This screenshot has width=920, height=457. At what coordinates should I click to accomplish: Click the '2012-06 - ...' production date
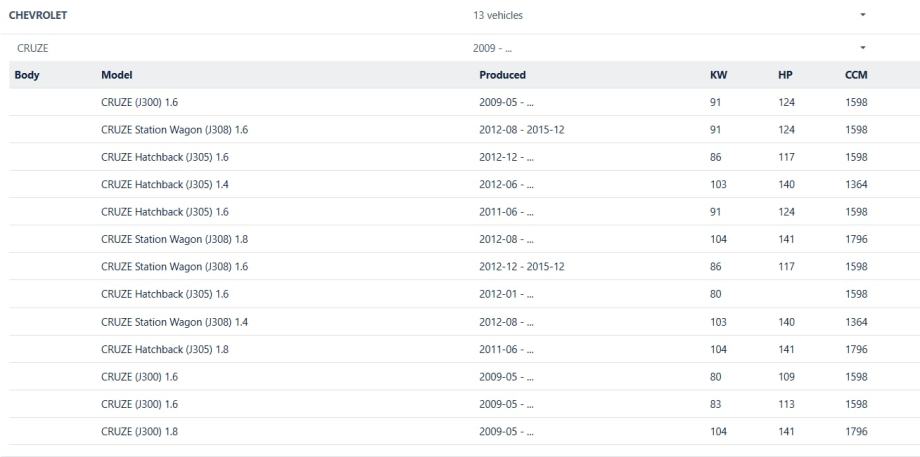click(506, 184)
